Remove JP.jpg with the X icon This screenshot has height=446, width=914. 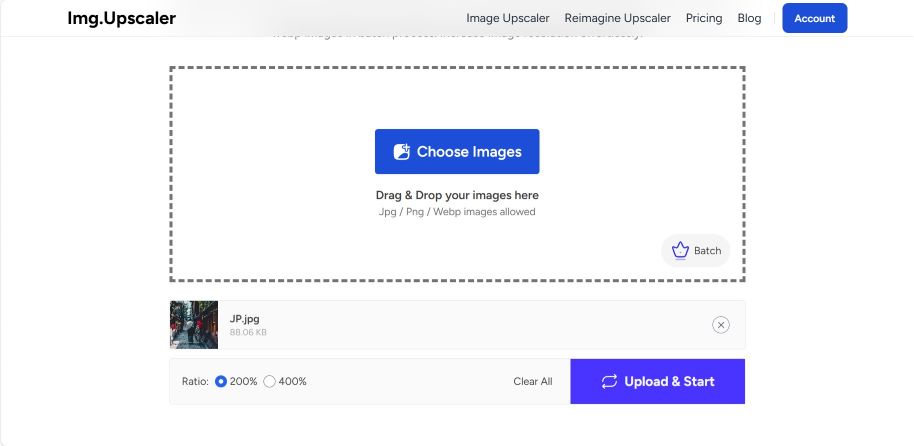720,325
